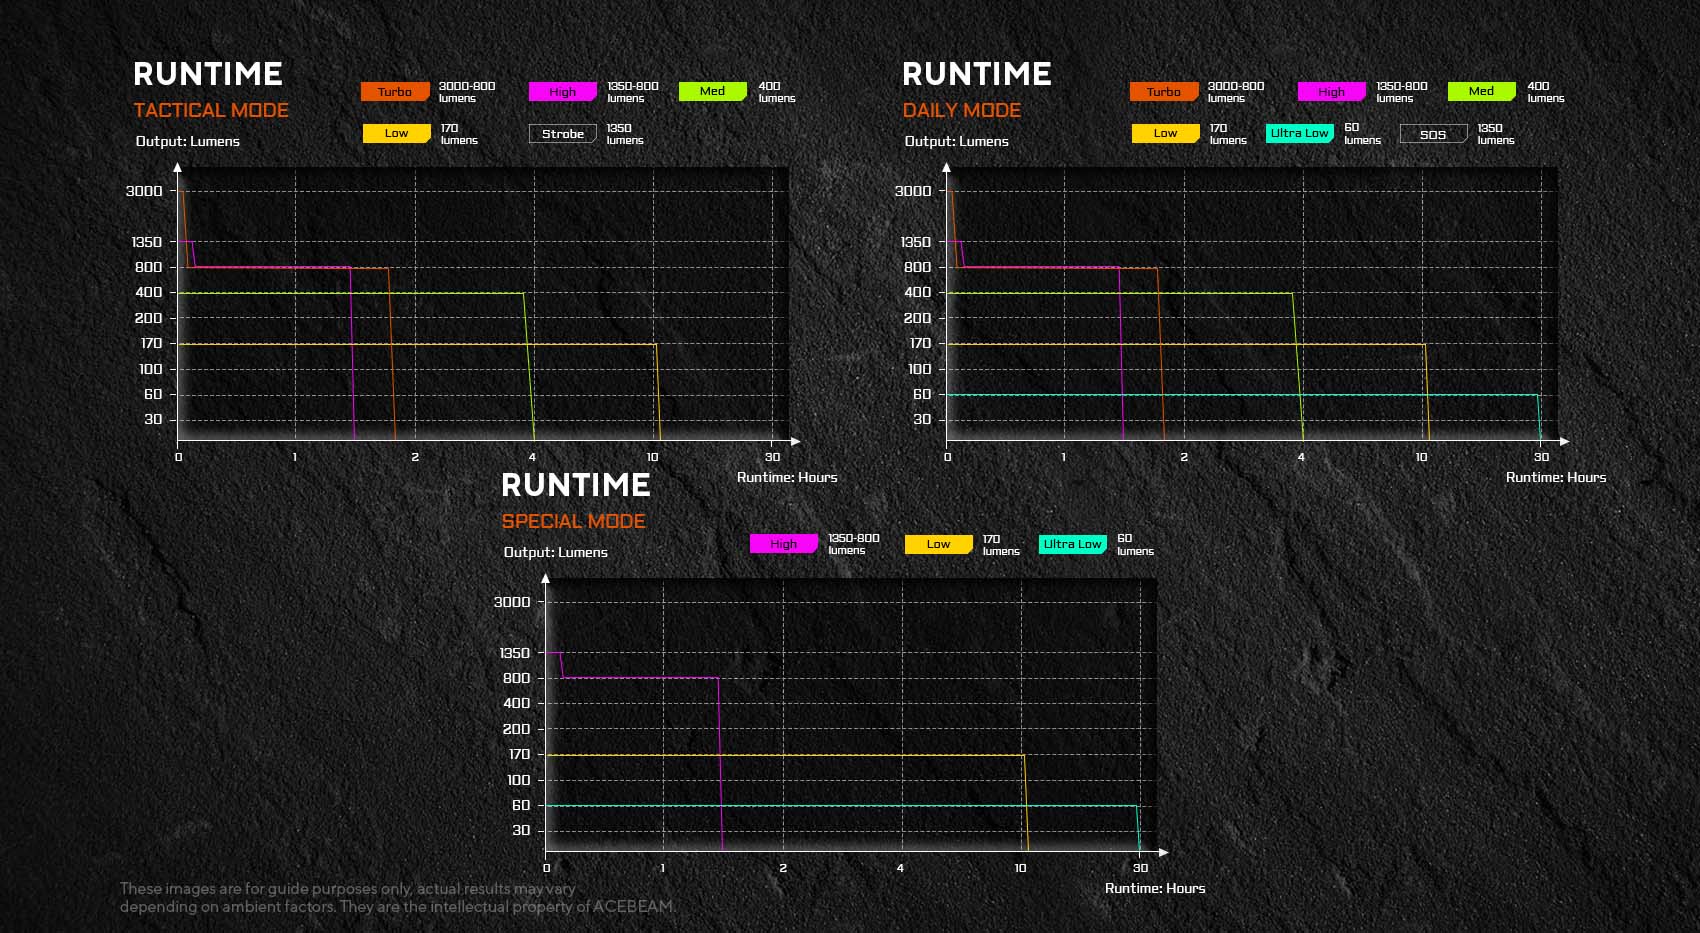Screen dimensions: 1700x933
Task: Select the Low badge in Special Mode legend
Action: (938, 544)
